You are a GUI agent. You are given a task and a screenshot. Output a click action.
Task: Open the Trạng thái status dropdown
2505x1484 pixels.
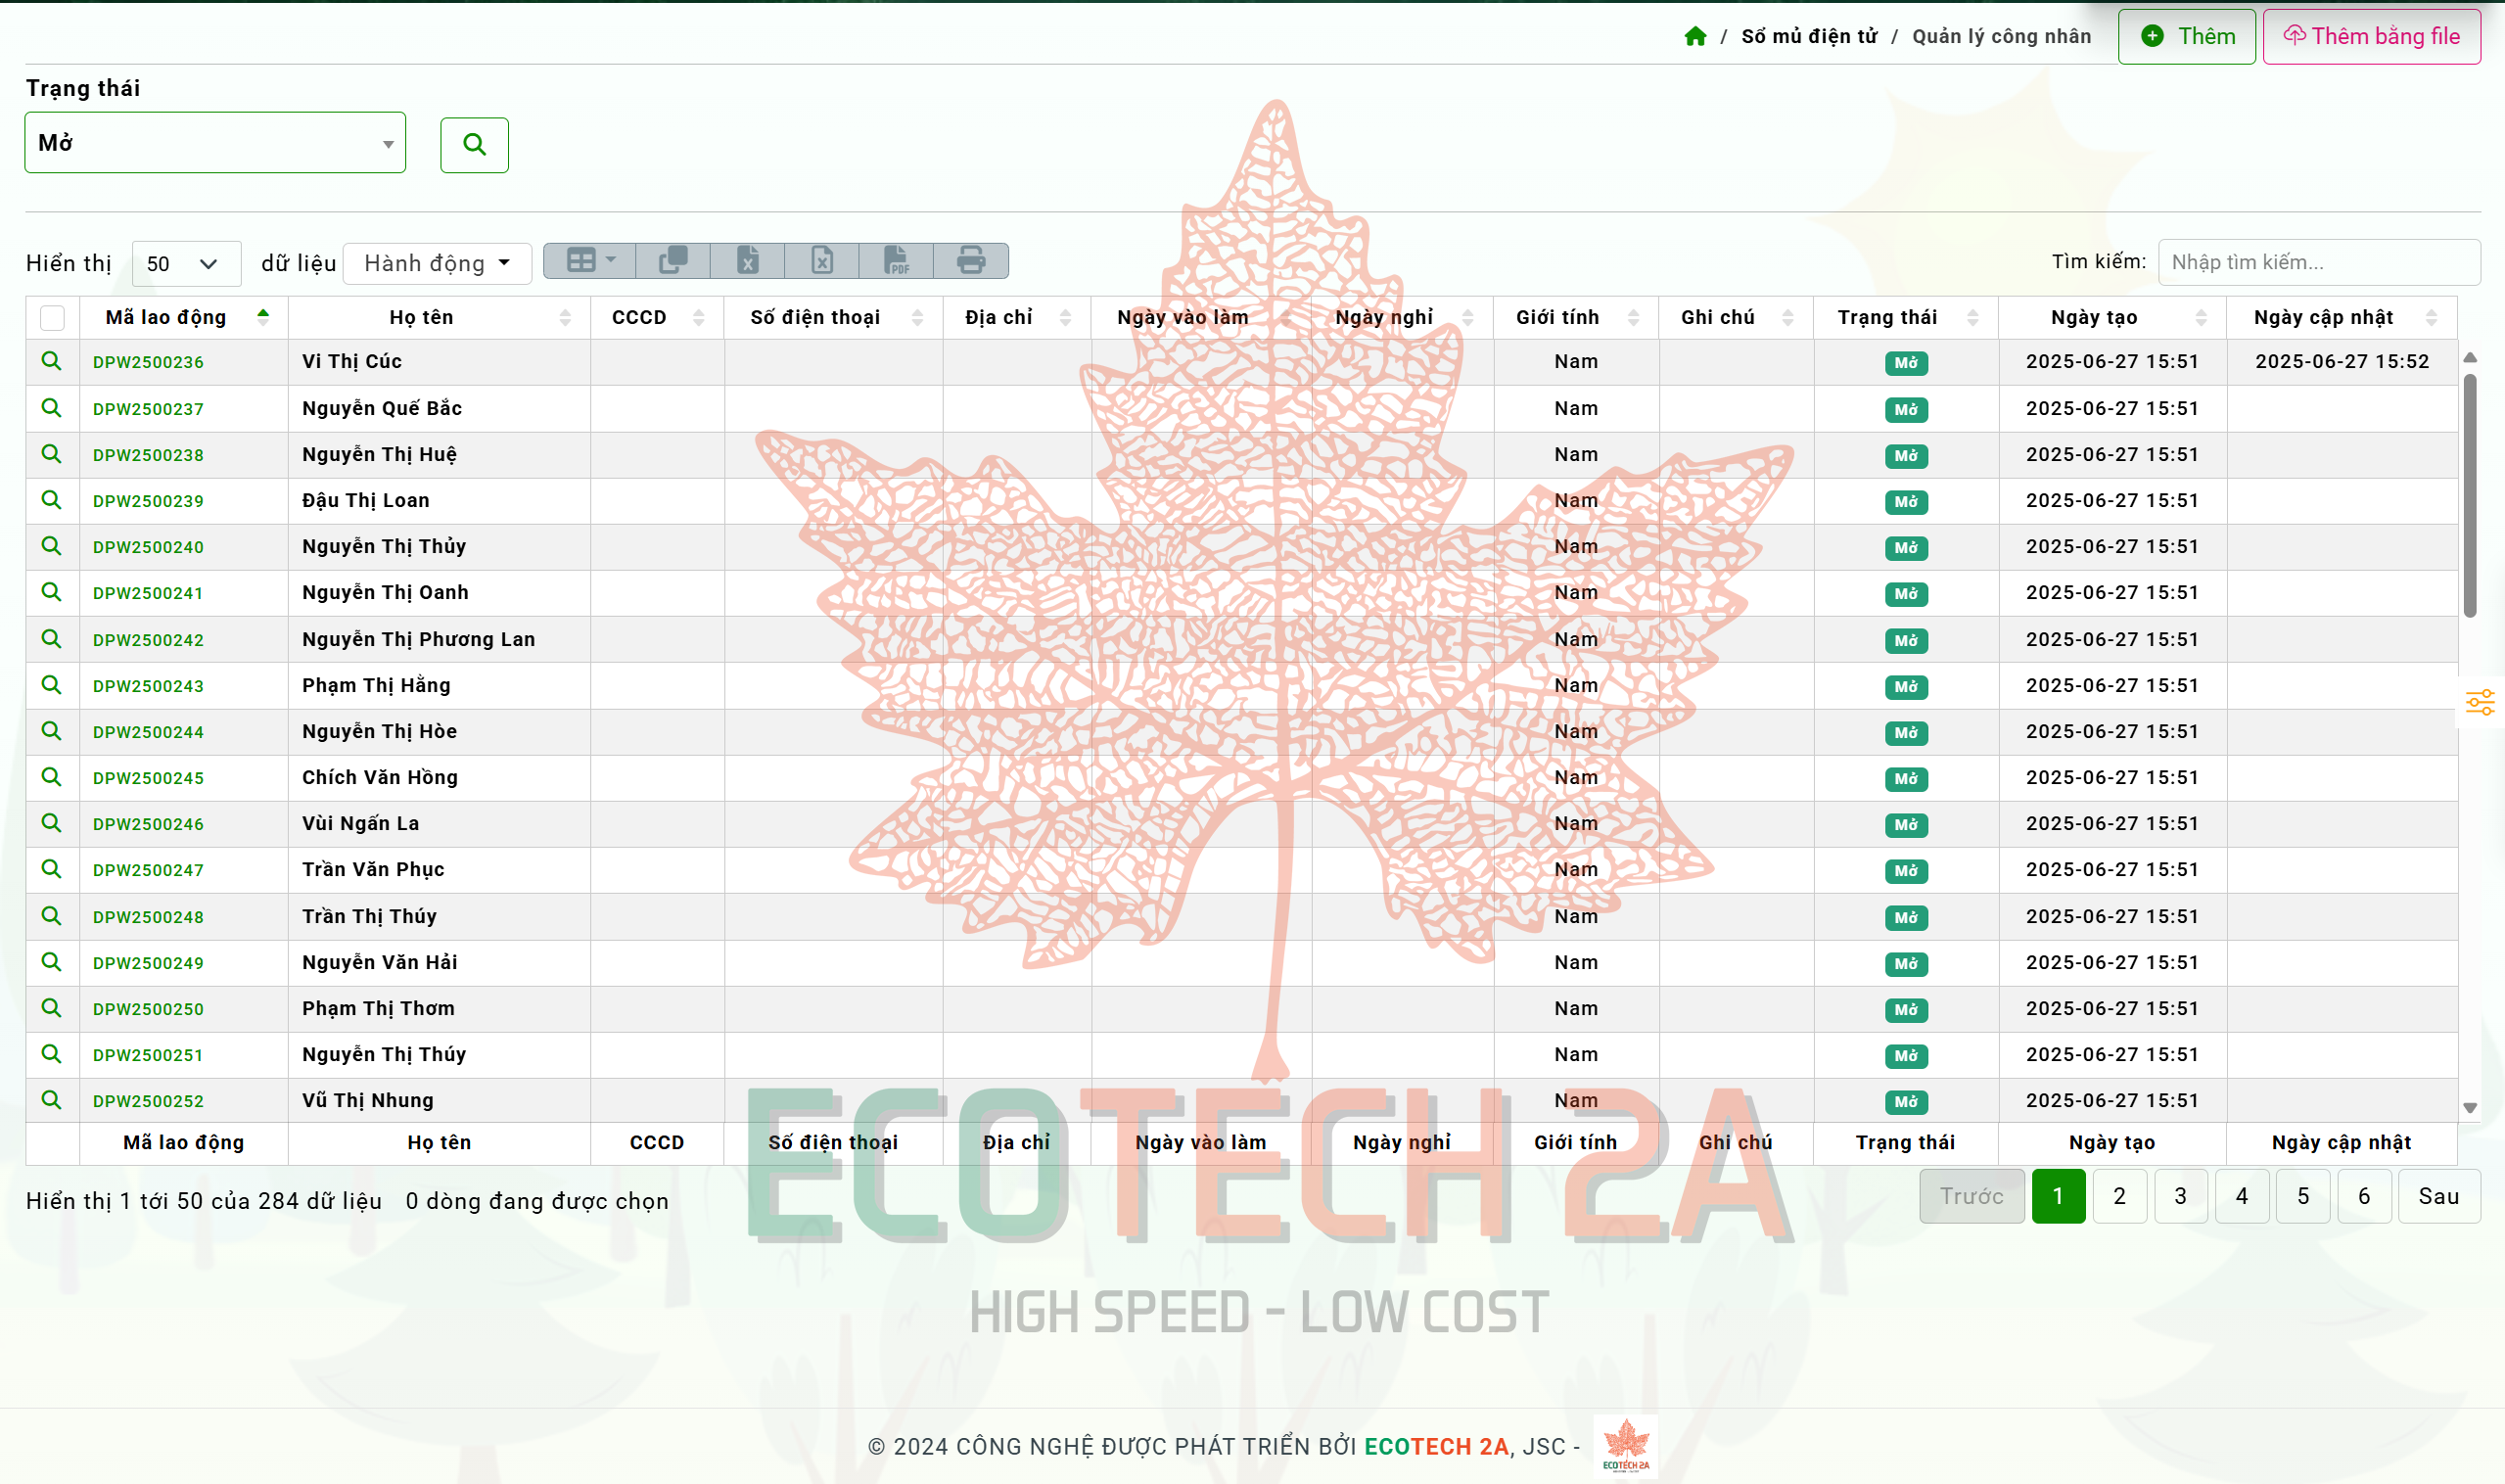click(215, 143)
